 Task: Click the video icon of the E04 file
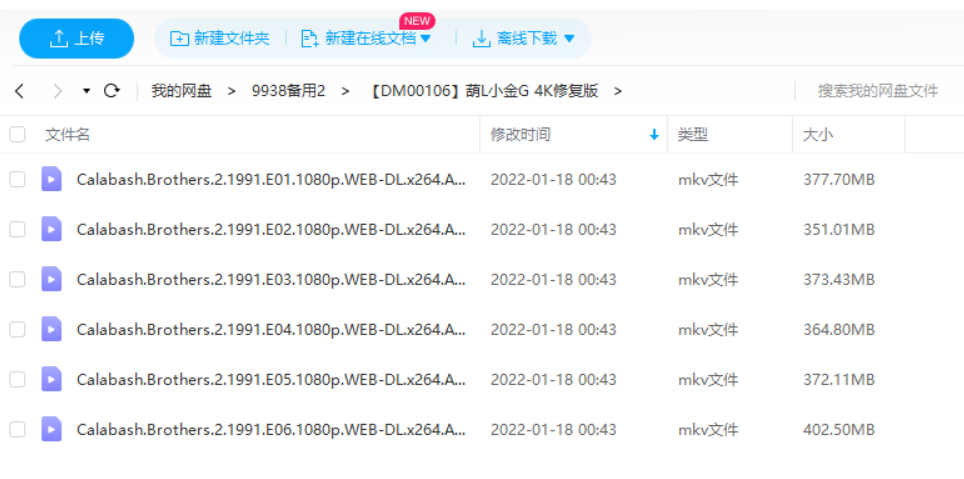point(51,329)
